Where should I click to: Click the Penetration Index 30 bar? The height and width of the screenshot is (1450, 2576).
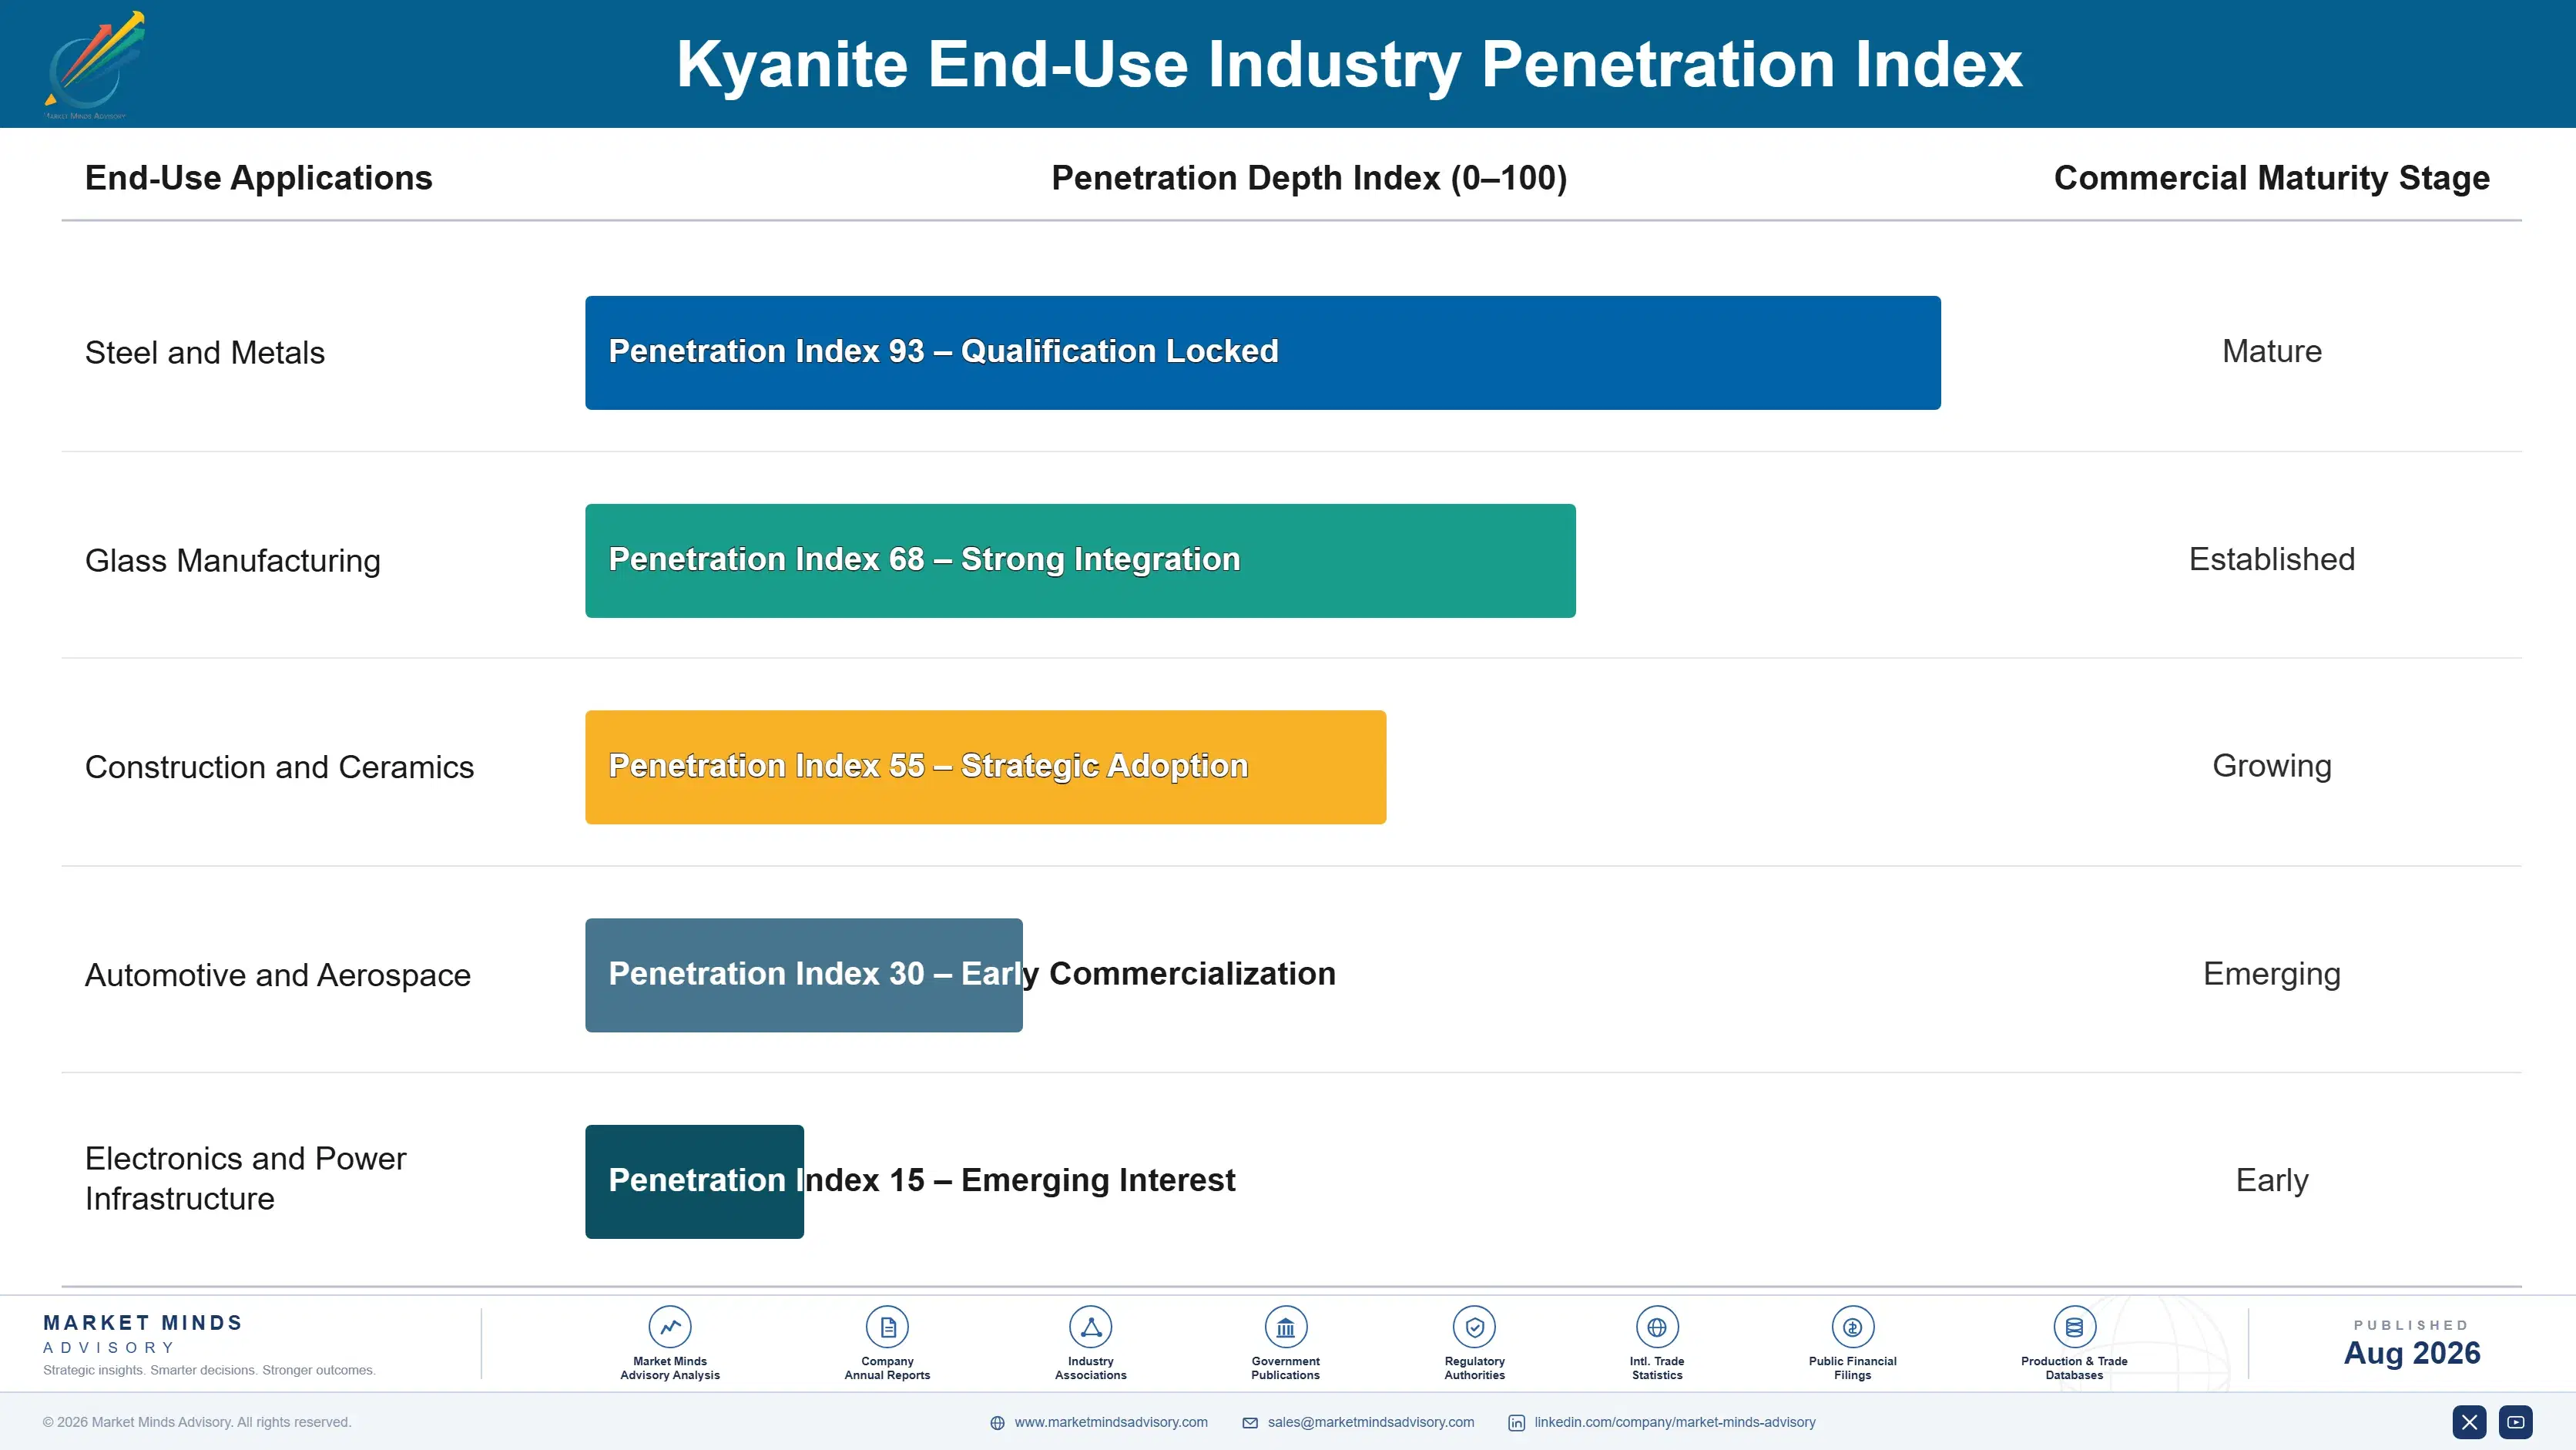pos(803,975)
